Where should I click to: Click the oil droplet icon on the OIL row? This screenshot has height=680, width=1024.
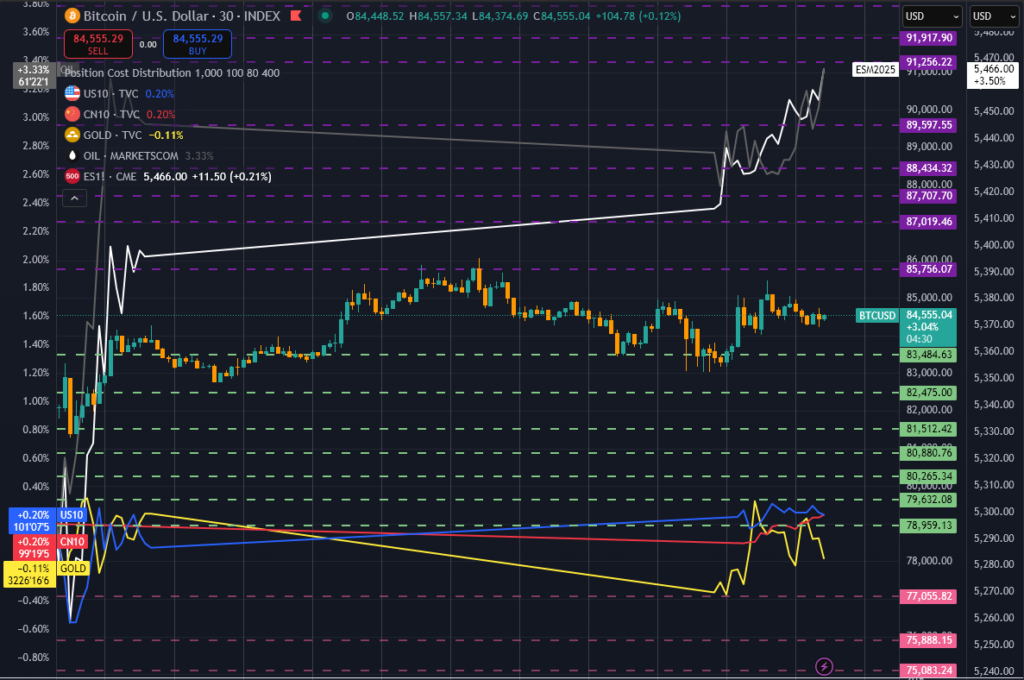point(71,155)
